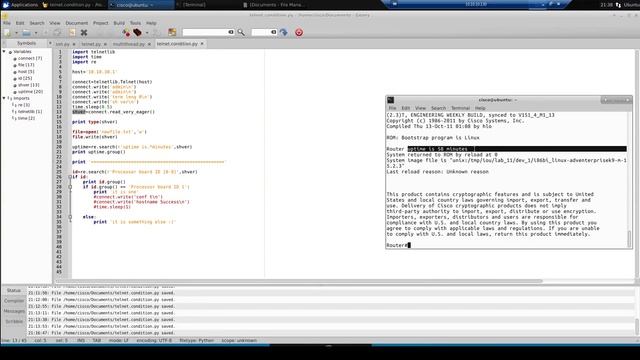640x360 pixels.
Task: Click the Save all files toolbar icon
Action: pyautogui.click(x=57, y=33)
